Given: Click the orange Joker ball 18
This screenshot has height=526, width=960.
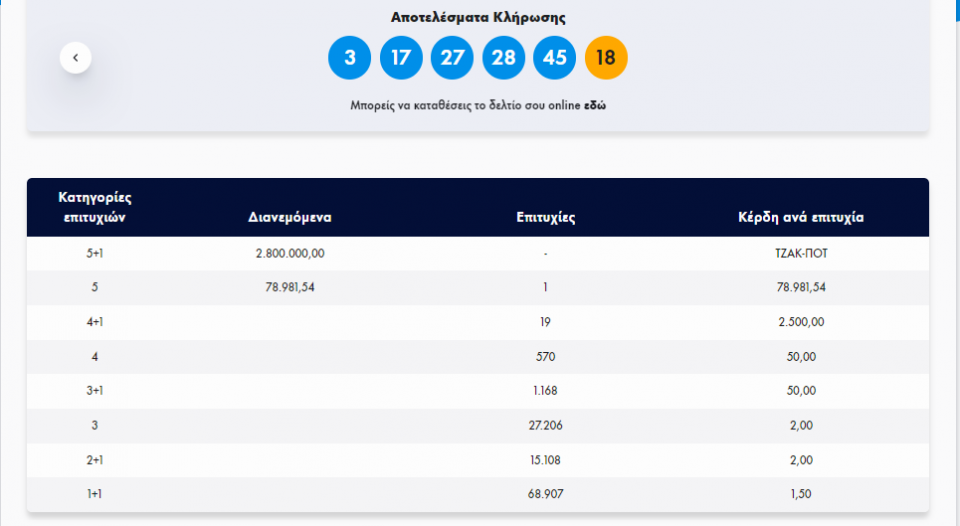Looking at the screenshot, I should tap(606, 58).
